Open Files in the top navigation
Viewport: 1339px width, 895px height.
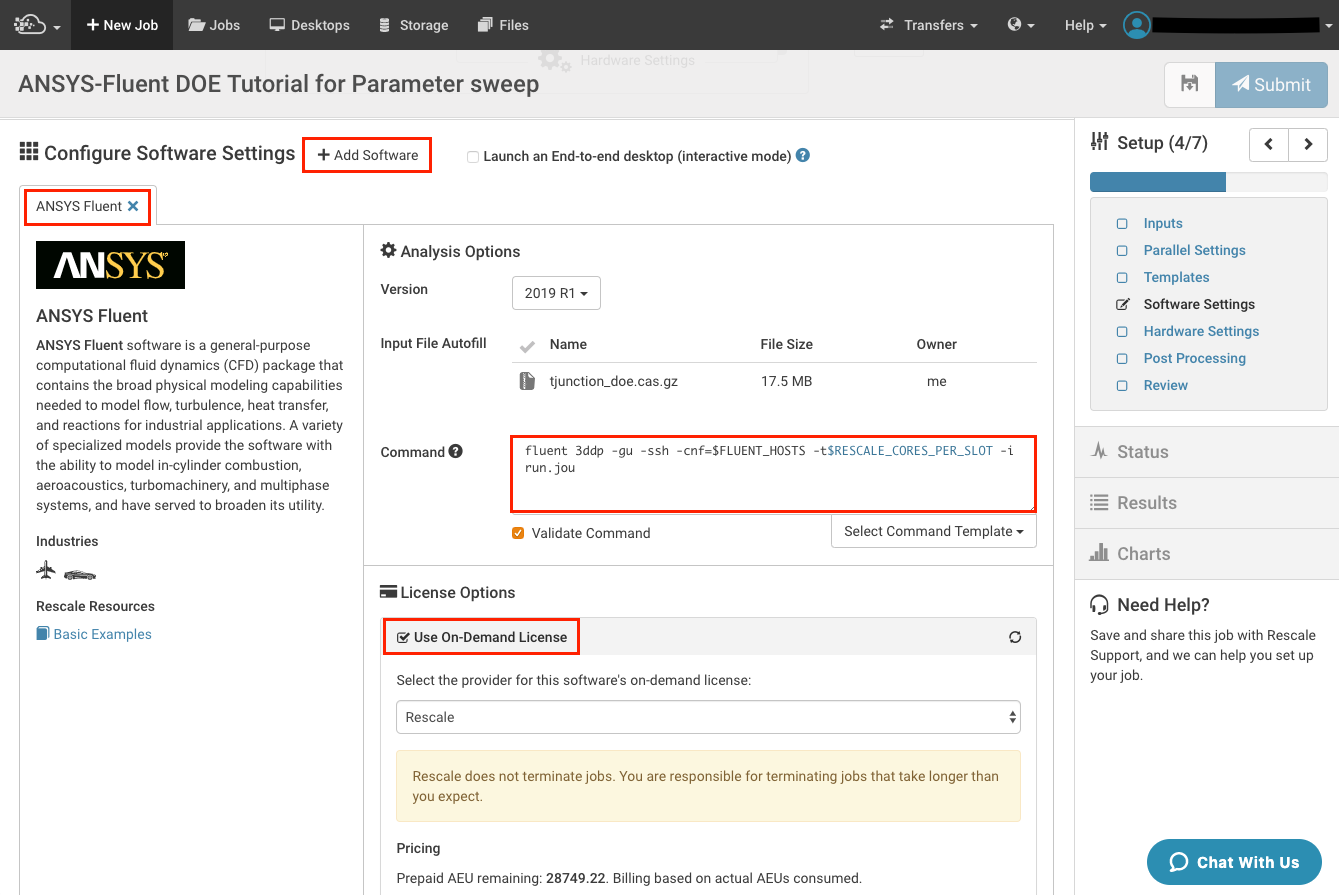[x=503, y=25]
